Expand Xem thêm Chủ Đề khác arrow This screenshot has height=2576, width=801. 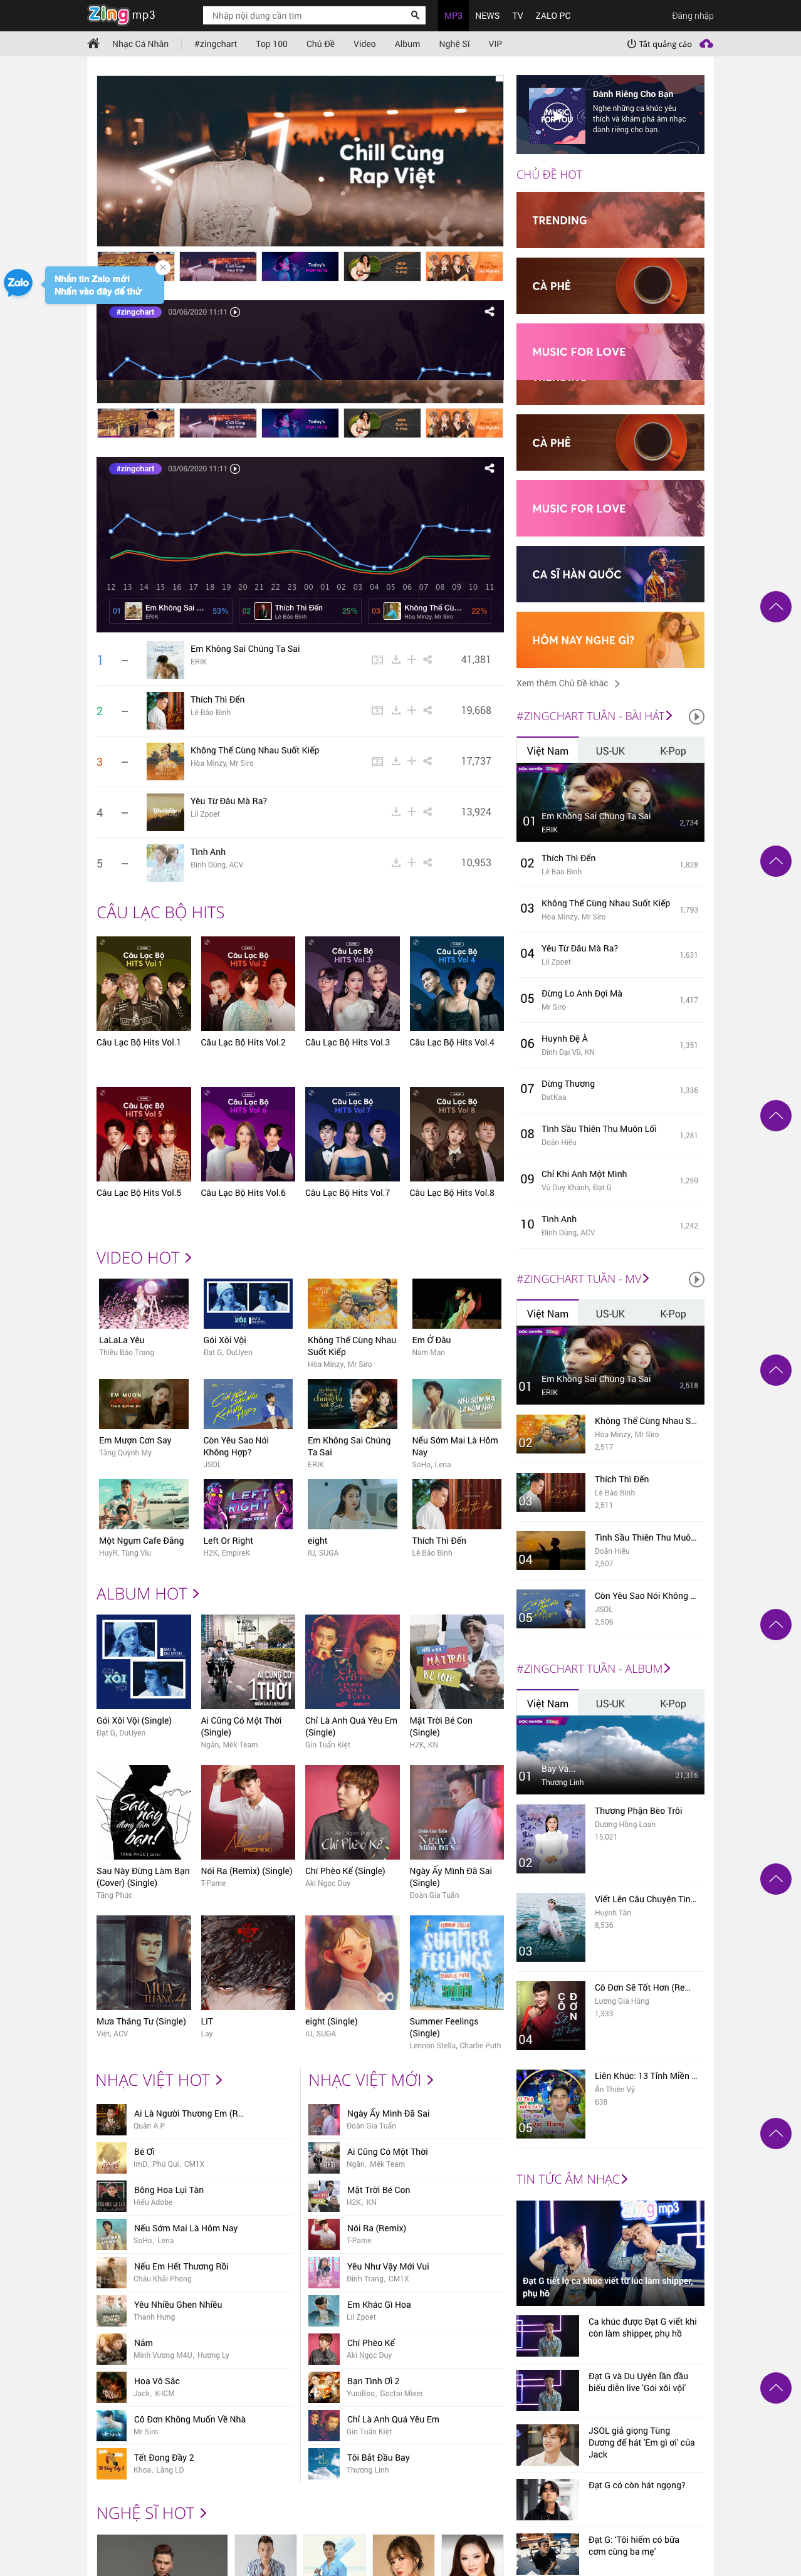(x=617, y=684)
